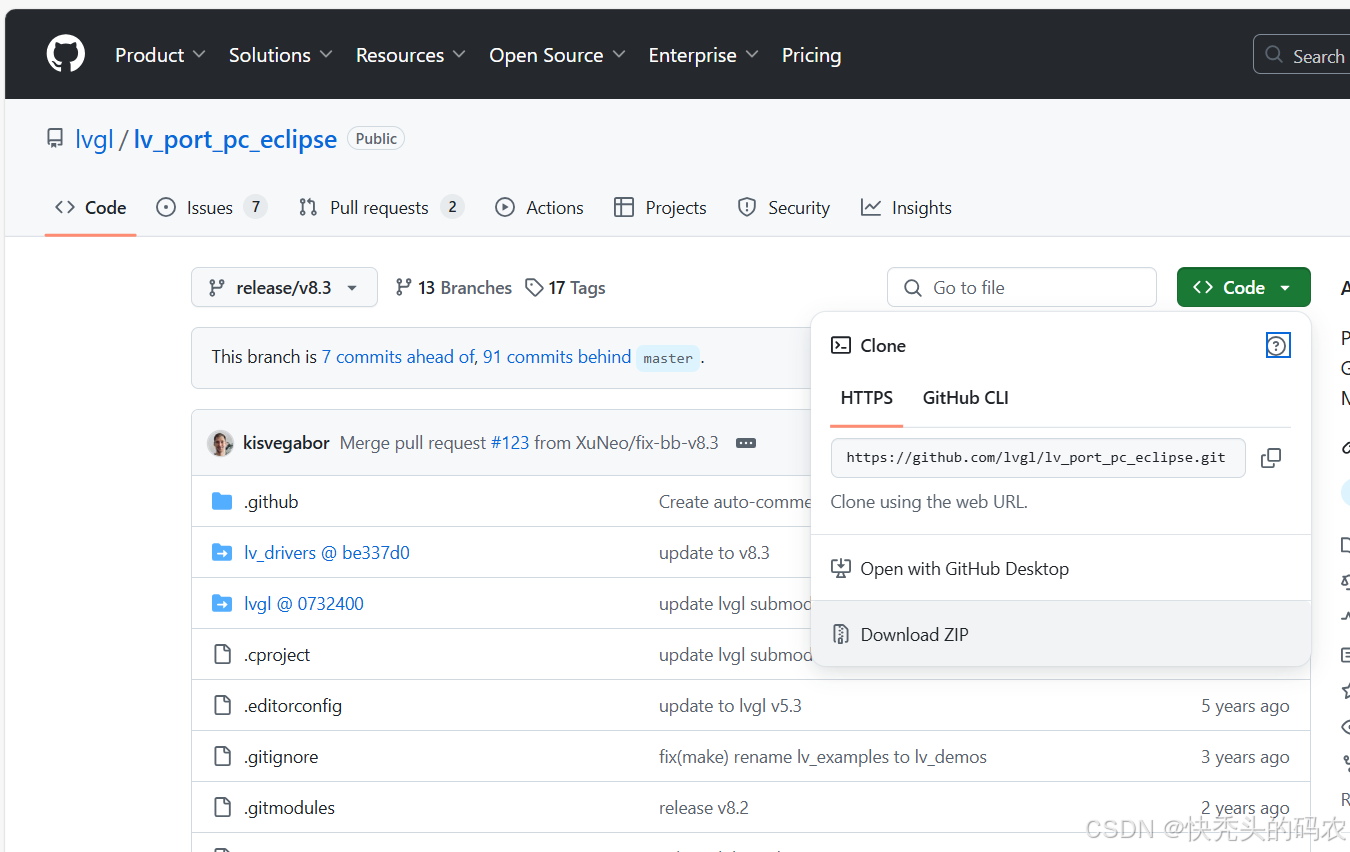Screen dimensions: 1350x852
Task: Open the Solutions dropdown menu
Action: 280,55
